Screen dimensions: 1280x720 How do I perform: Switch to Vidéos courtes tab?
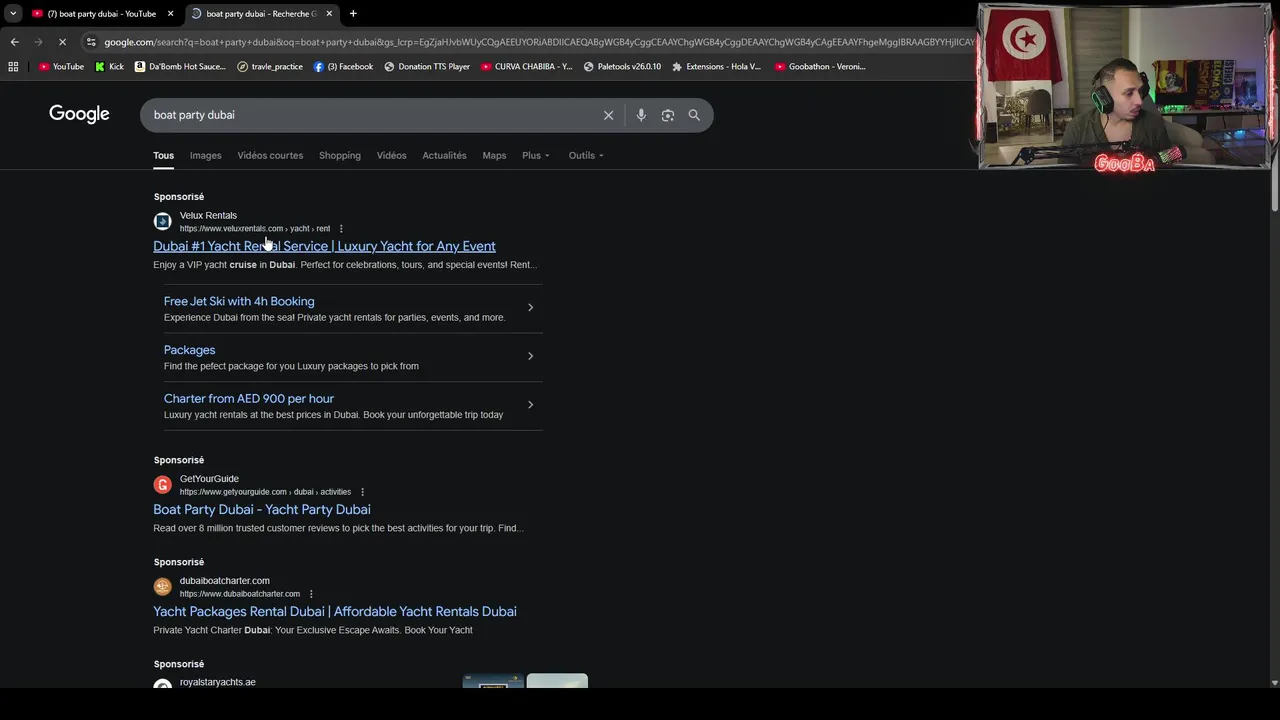coord(270,155)
